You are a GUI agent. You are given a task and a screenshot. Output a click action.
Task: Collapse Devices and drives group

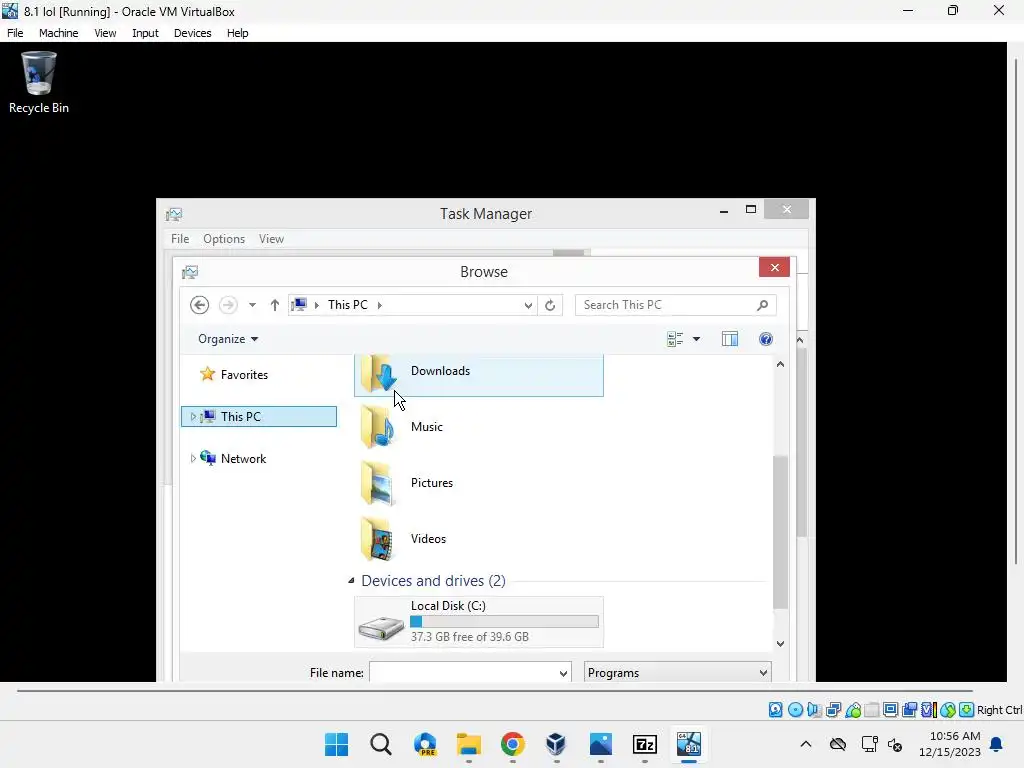click(351, 581)
